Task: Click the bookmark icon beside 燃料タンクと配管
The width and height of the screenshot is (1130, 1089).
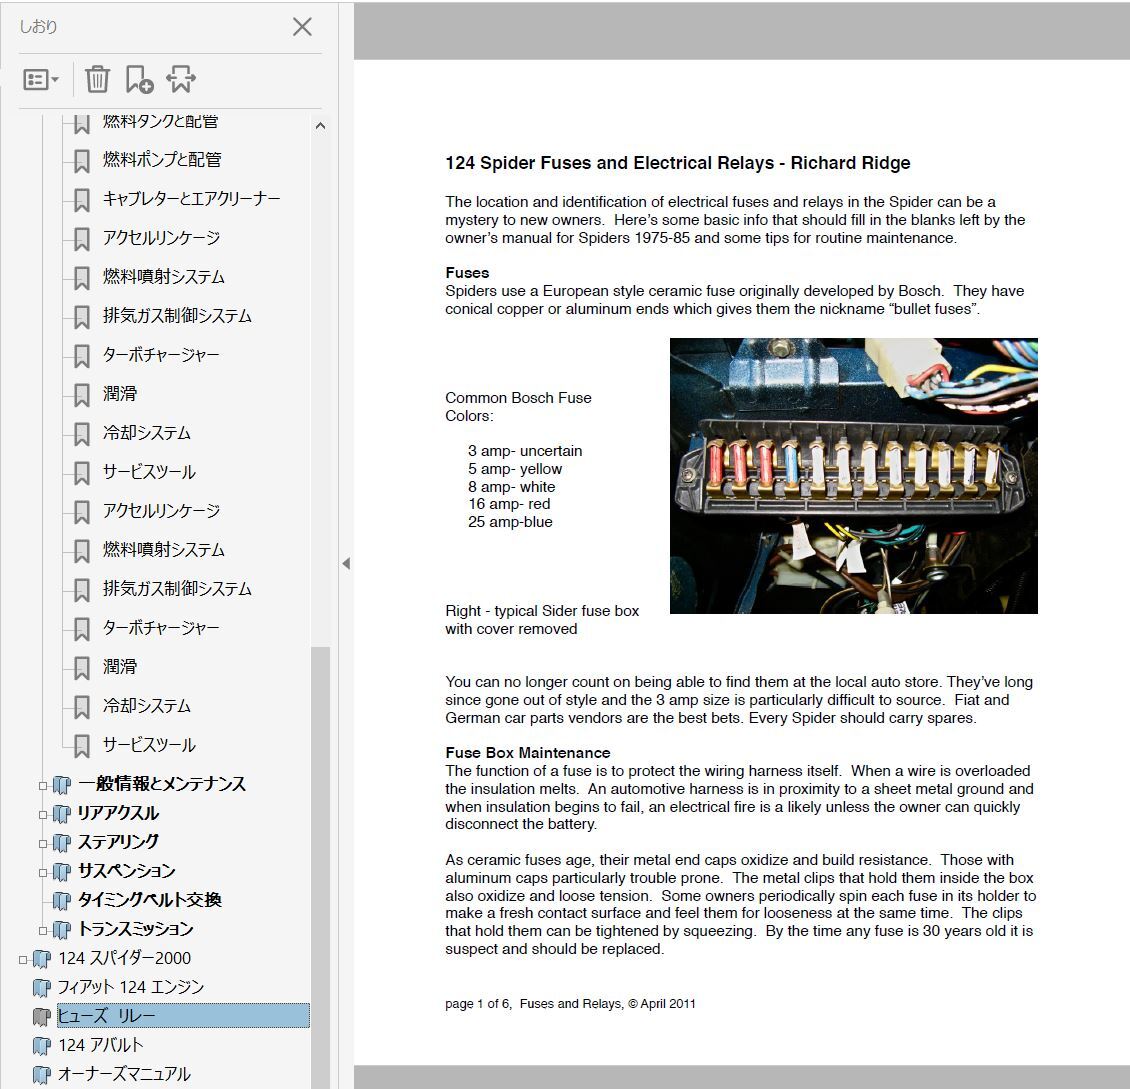Action: [x=82, y=123]
